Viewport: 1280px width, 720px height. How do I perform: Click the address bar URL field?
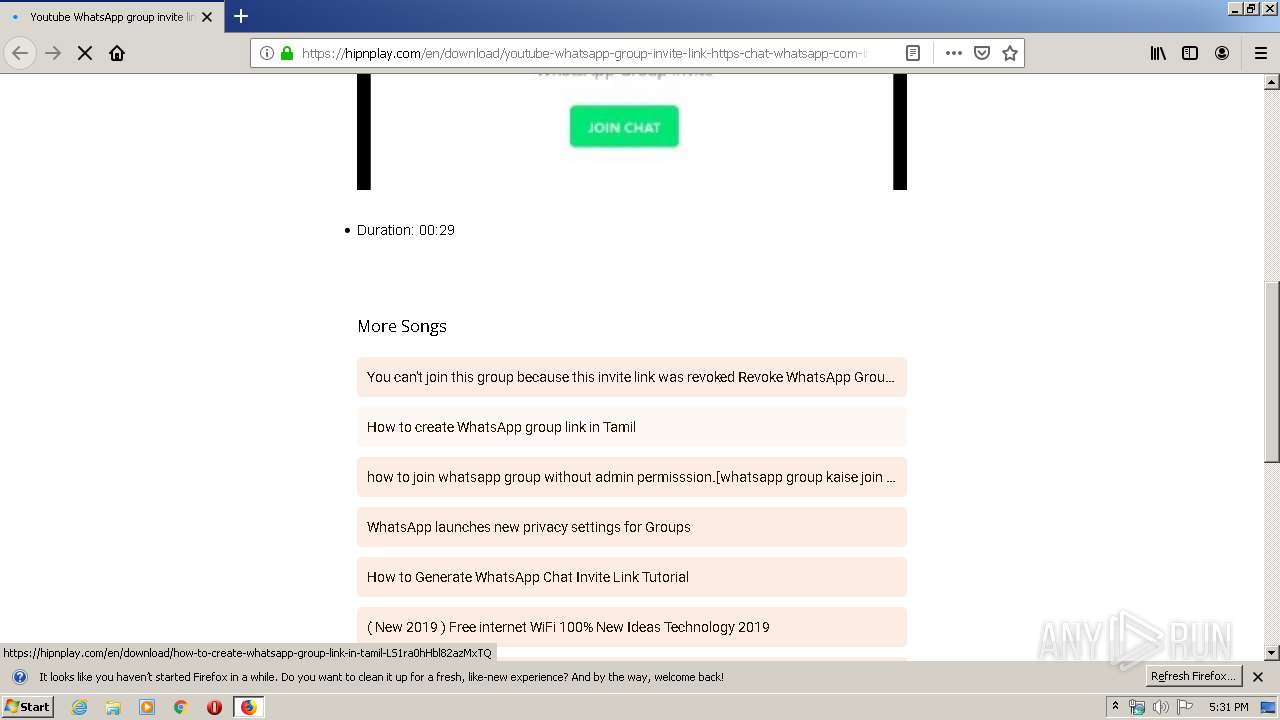(583, 53)
